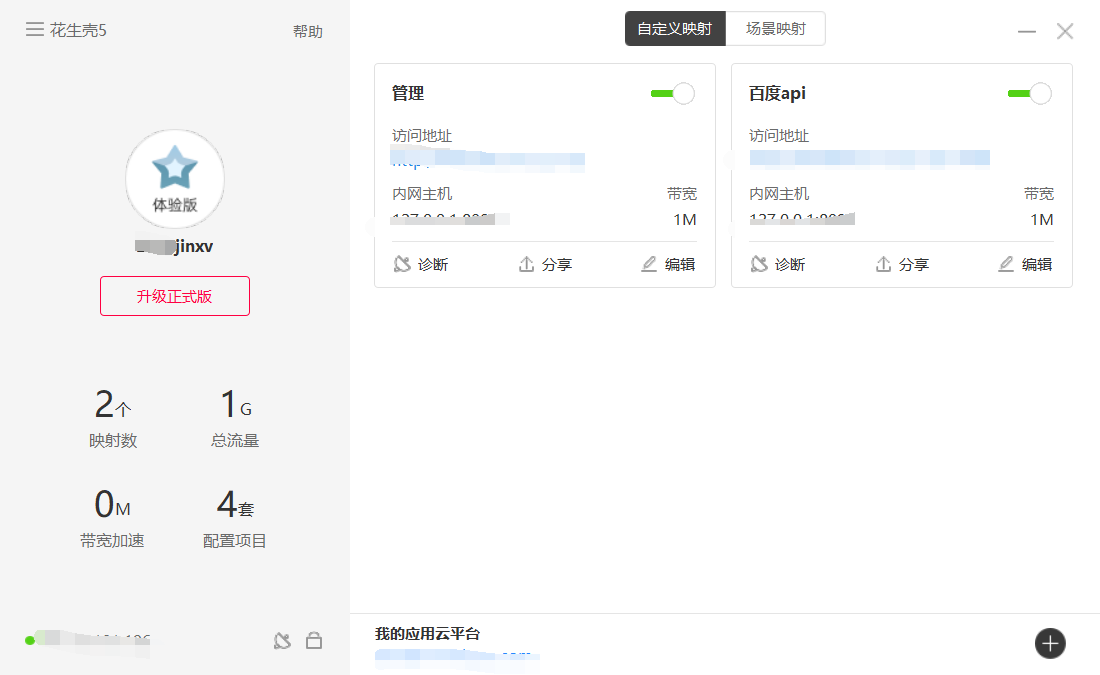Viewport: 1100px width, 675px height.
Task: Click the 0M 带宽加速 statistic
Action: pos(112,519)
